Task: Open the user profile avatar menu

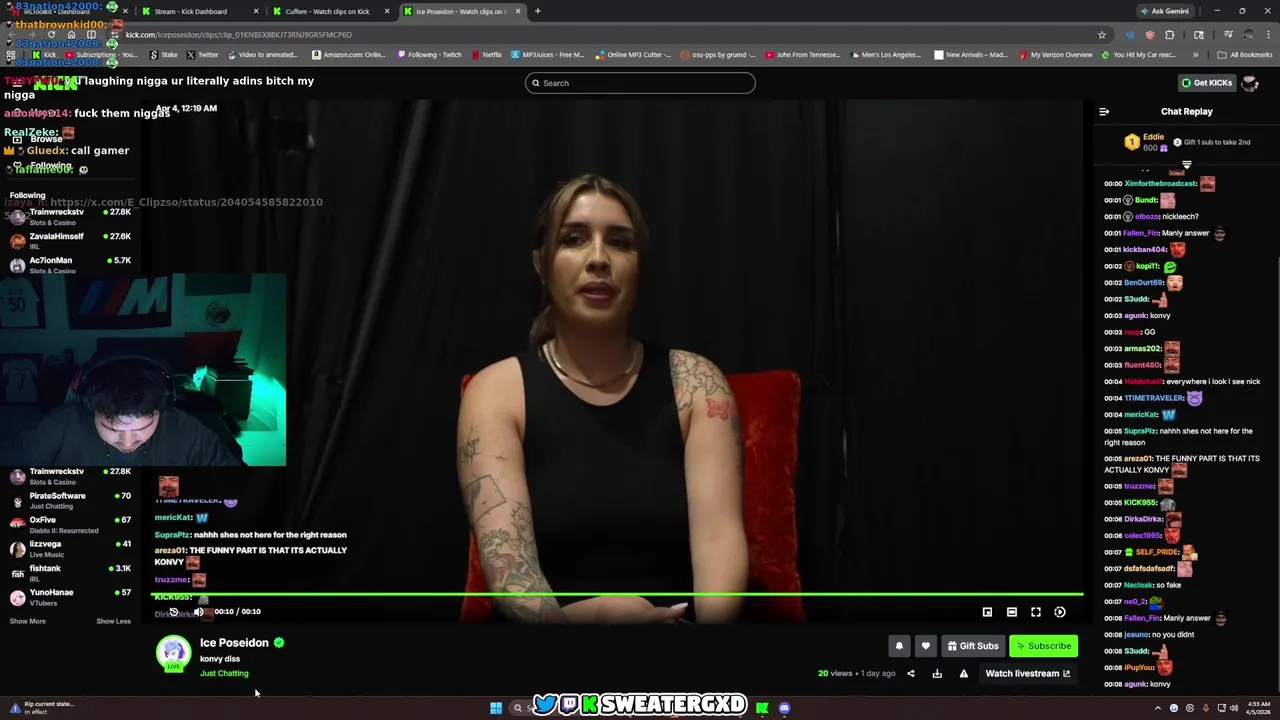Action: click(1250, 83)
